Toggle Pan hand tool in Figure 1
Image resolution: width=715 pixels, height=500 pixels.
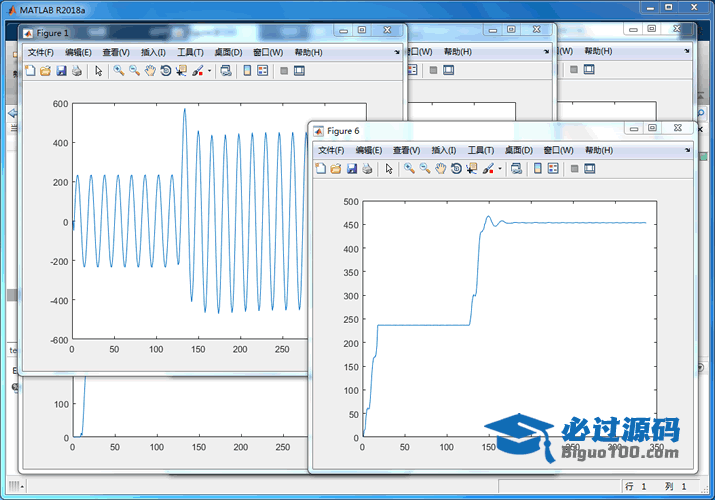point(150,71)
